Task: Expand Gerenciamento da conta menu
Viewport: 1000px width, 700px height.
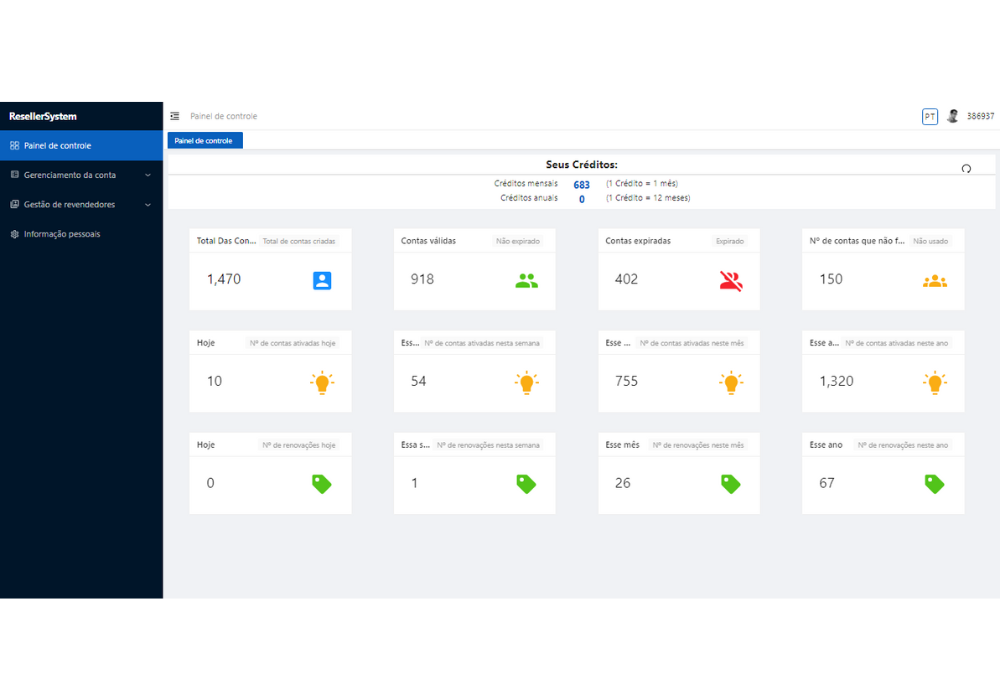Action: [x=80, y=175]
